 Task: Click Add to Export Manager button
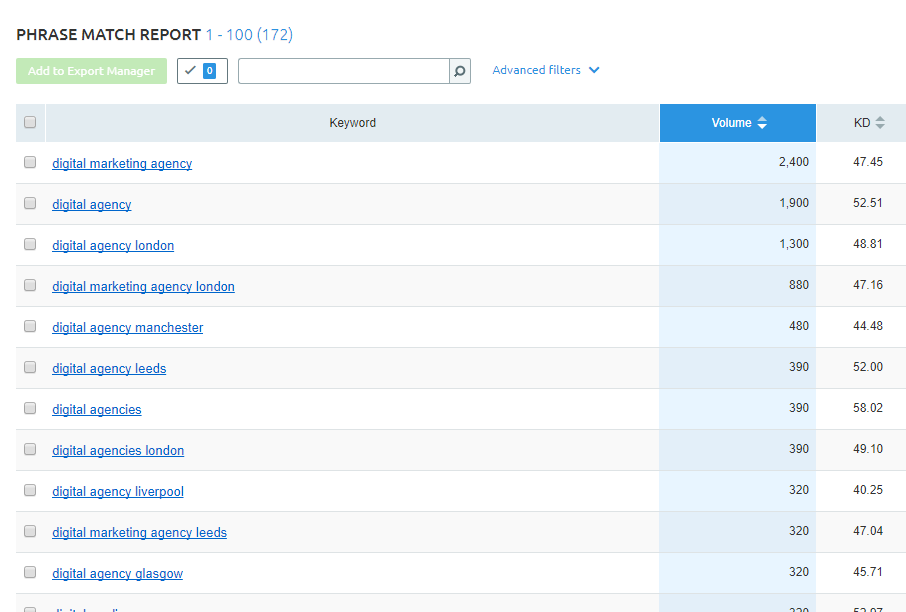coord(91,71)
